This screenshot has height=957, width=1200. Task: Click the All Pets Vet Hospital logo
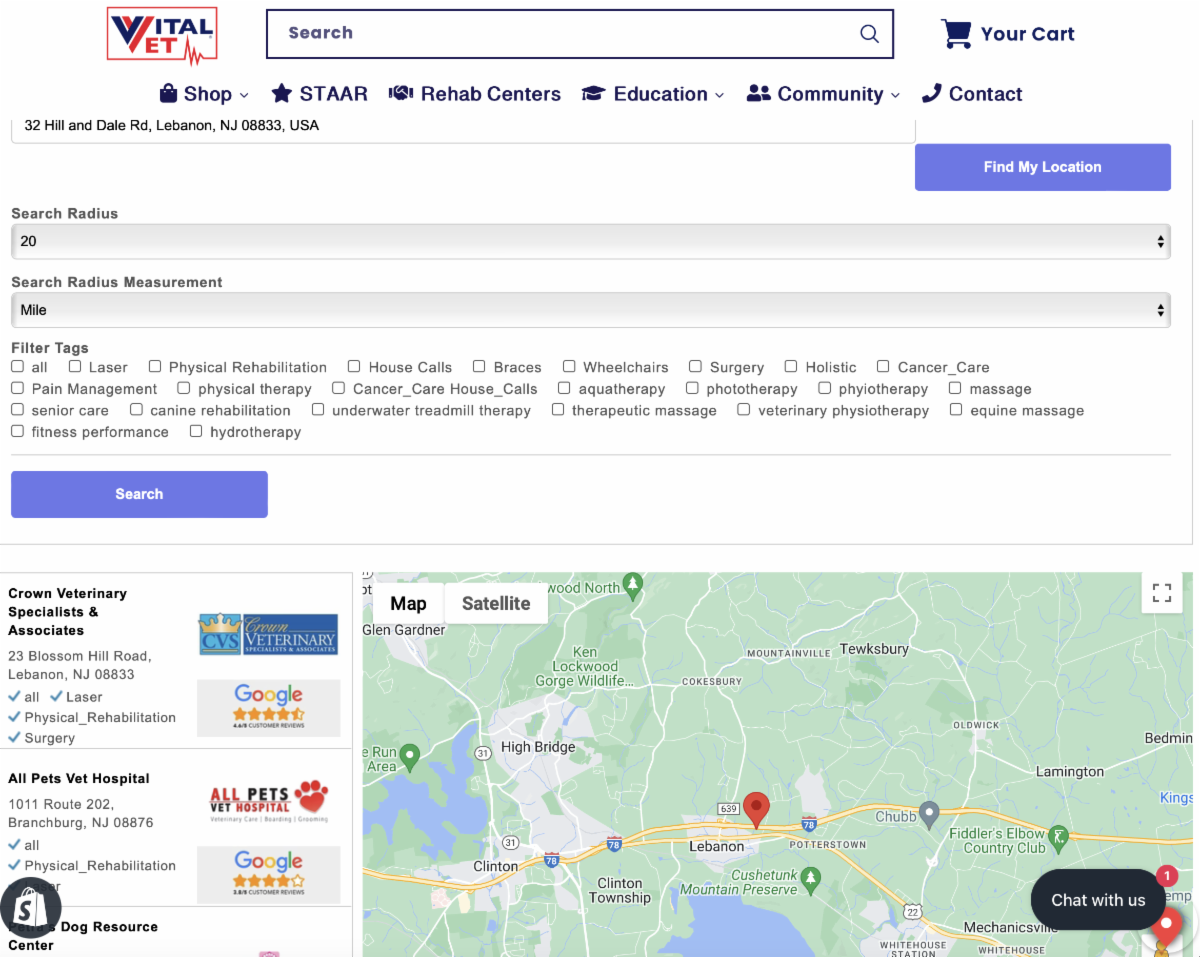(268, 801)
